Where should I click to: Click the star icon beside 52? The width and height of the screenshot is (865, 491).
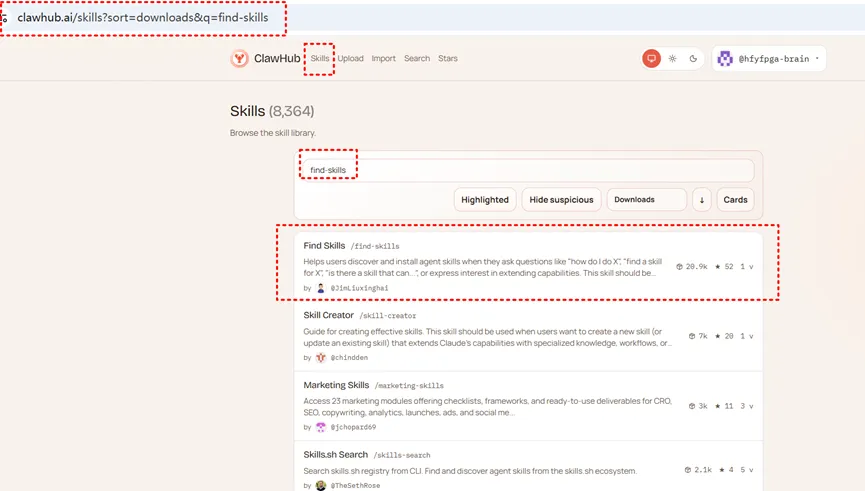tap(718, 266)
